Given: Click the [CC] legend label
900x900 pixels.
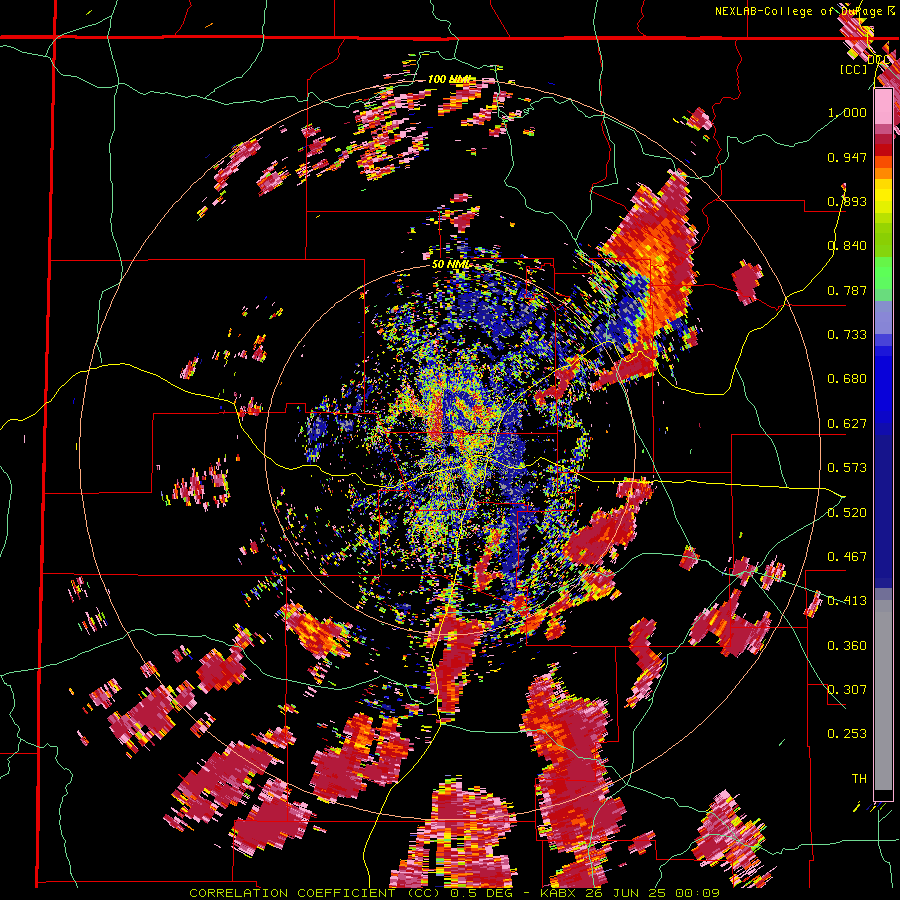Looking at the screenshot, I should coord(853,69).
